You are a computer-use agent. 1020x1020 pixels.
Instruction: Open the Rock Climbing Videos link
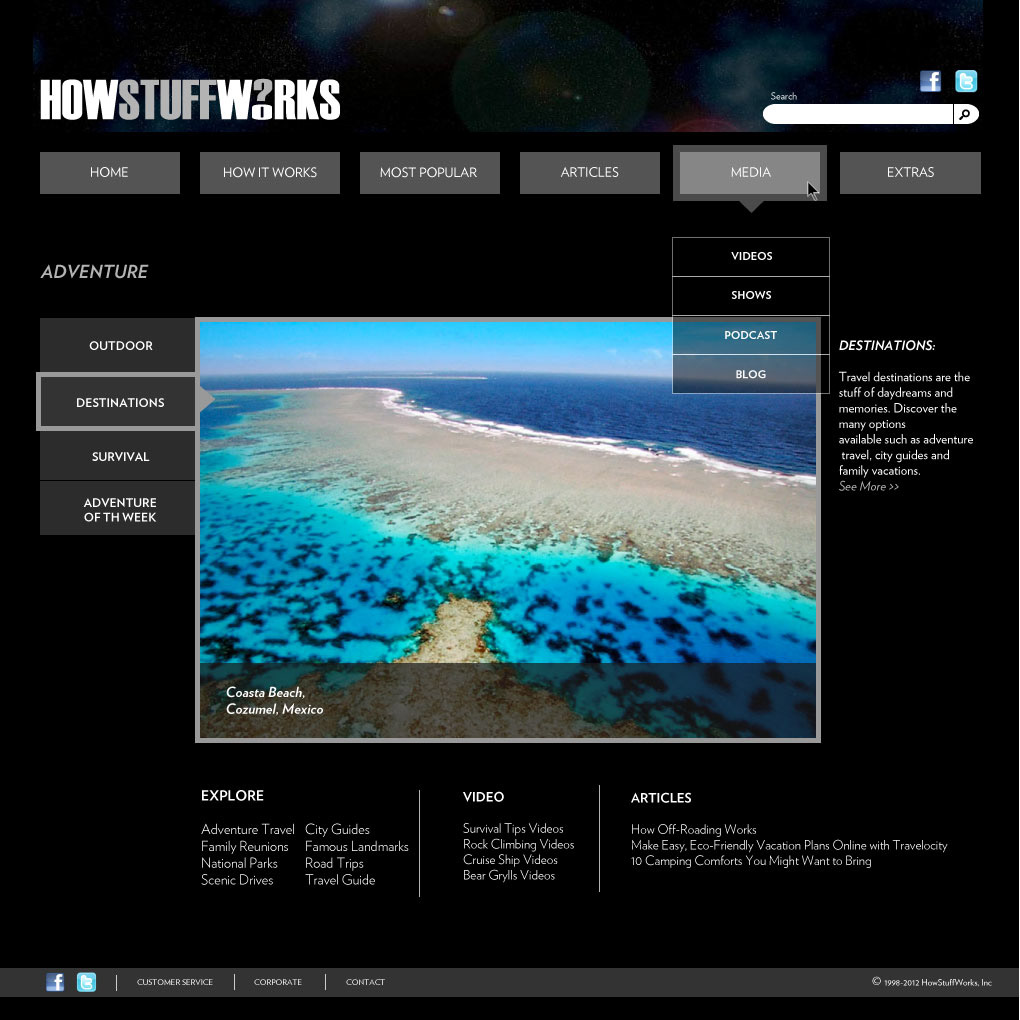coord(518,844)
